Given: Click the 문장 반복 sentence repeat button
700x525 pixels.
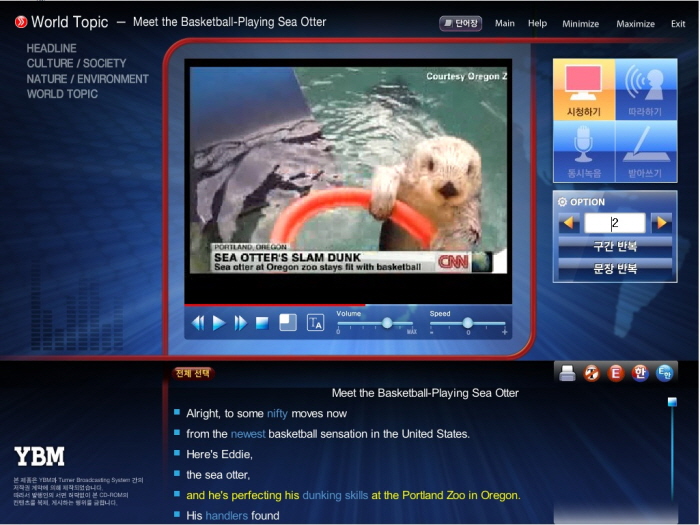Looking at the screenshot, I should pyautogui.click(x=614, y=269).
